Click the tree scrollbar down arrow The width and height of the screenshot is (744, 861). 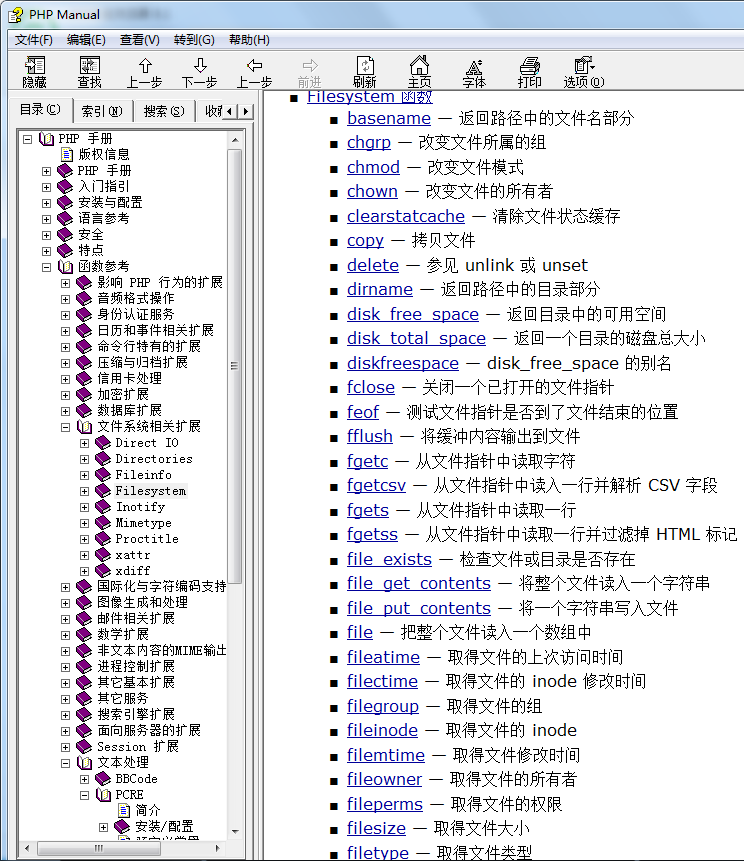tap(235, 831)
